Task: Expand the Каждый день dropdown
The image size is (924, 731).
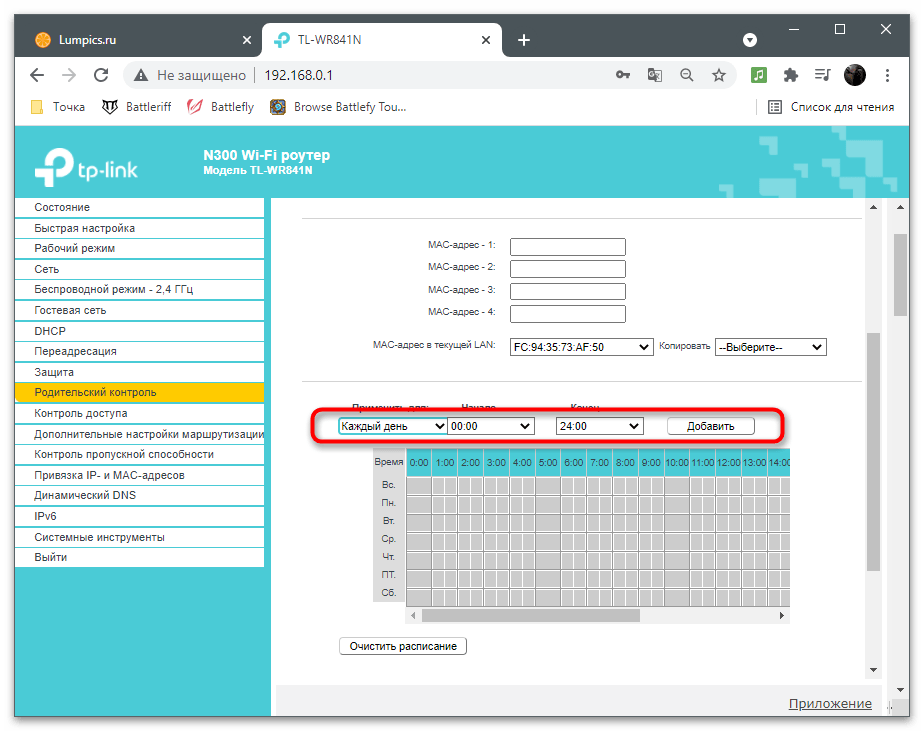Action: pyautogui.click(x=392, y=426)
